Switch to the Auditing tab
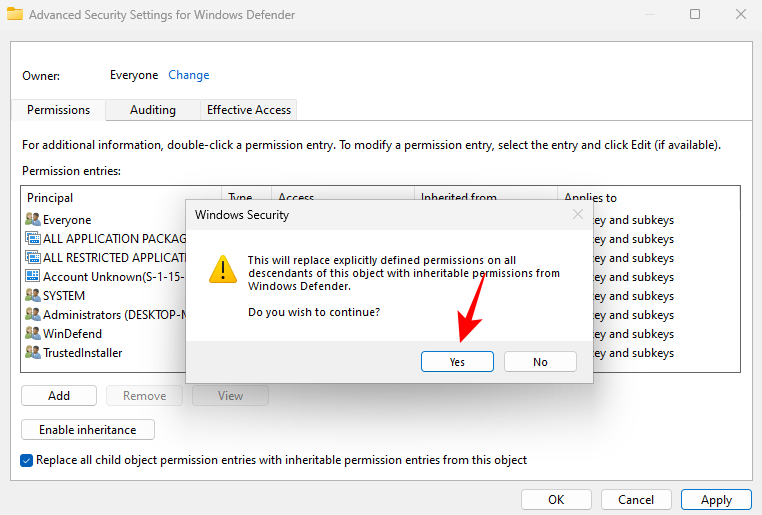 pyautogui.click(x=152, y=110)
